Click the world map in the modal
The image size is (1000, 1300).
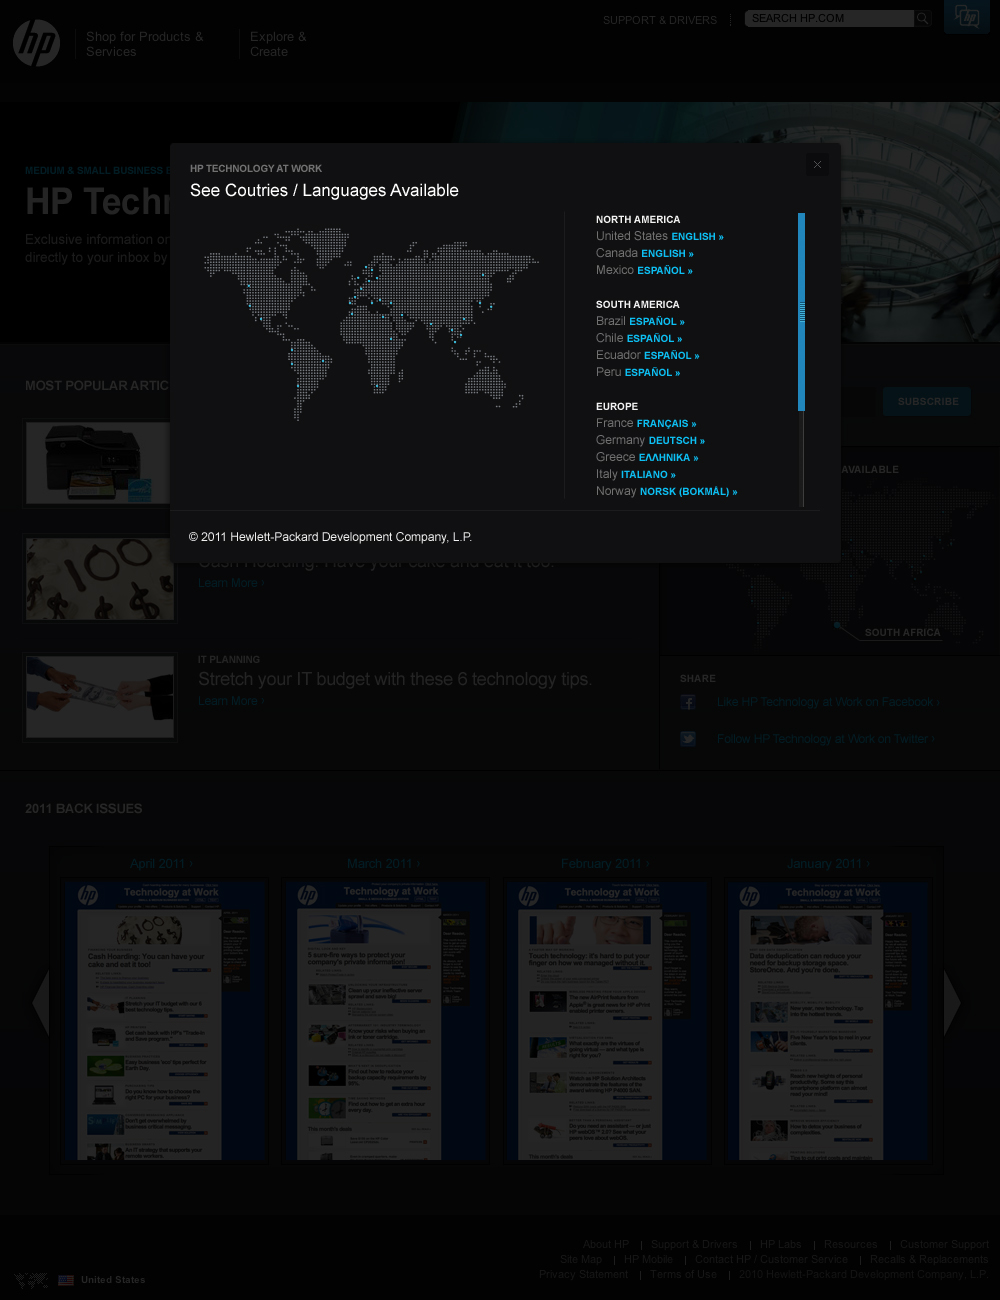370,322
